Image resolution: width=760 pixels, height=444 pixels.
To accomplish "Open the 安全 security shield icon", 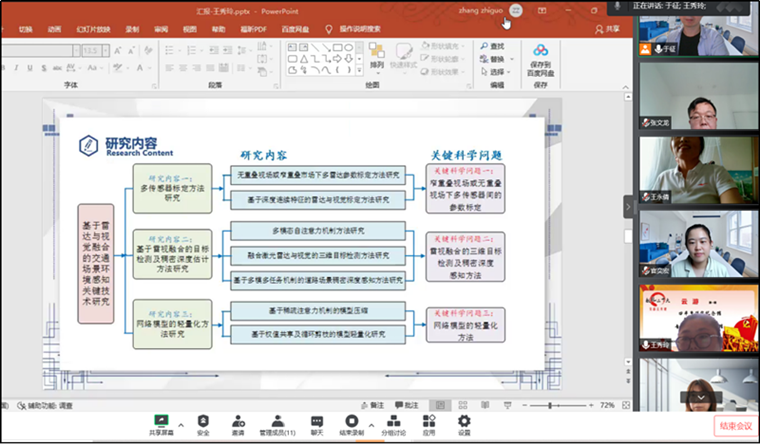I will (x=203, y=421).
